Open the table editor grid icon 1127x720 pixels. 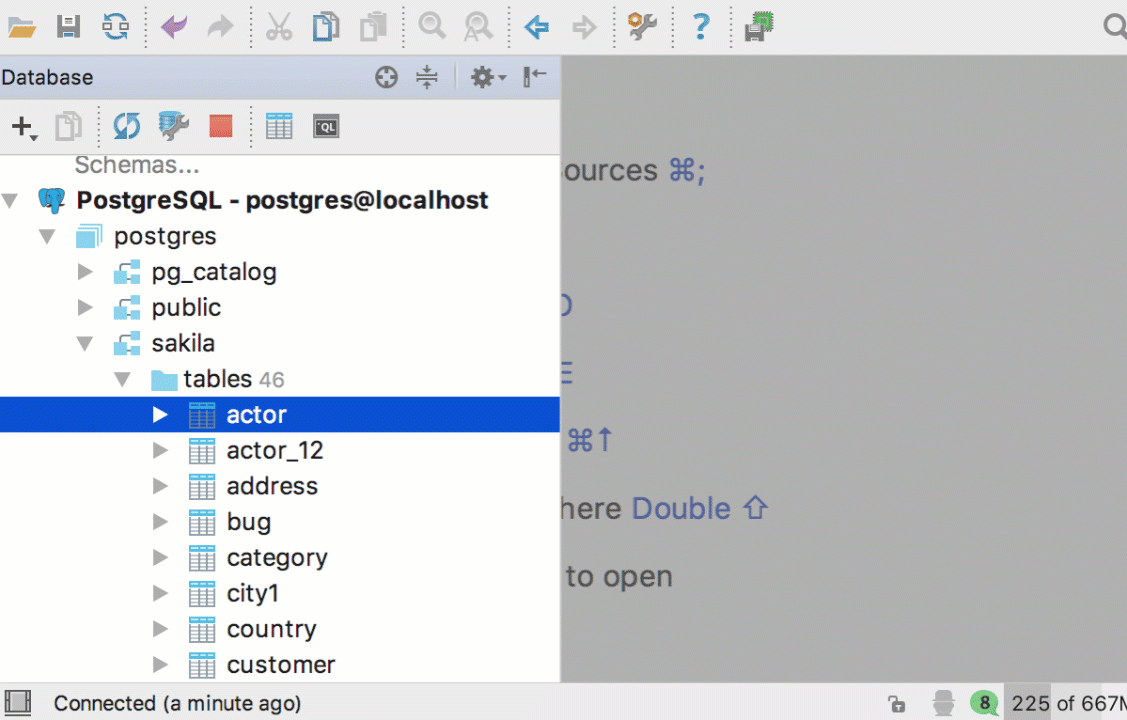pyautogui.click(x=279, y=126)
